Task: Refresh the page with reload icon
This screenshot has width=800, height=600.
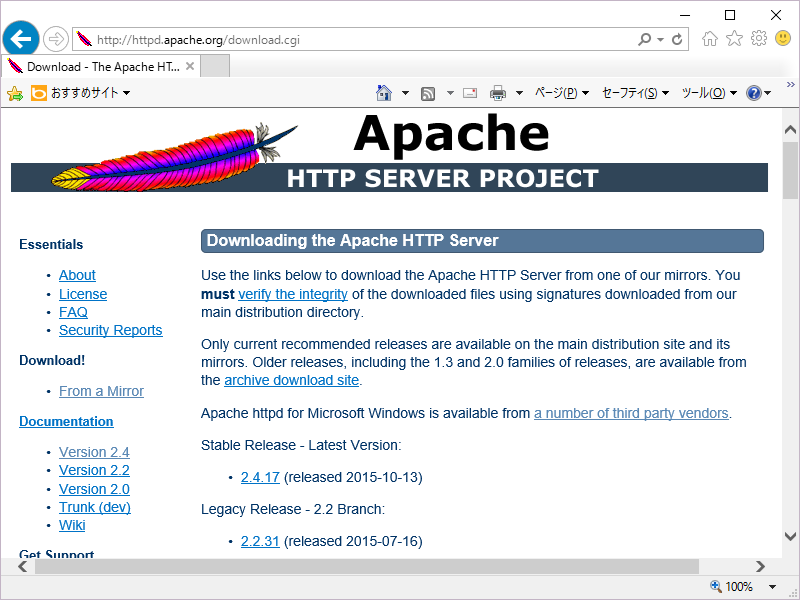Action: [677, 39]
